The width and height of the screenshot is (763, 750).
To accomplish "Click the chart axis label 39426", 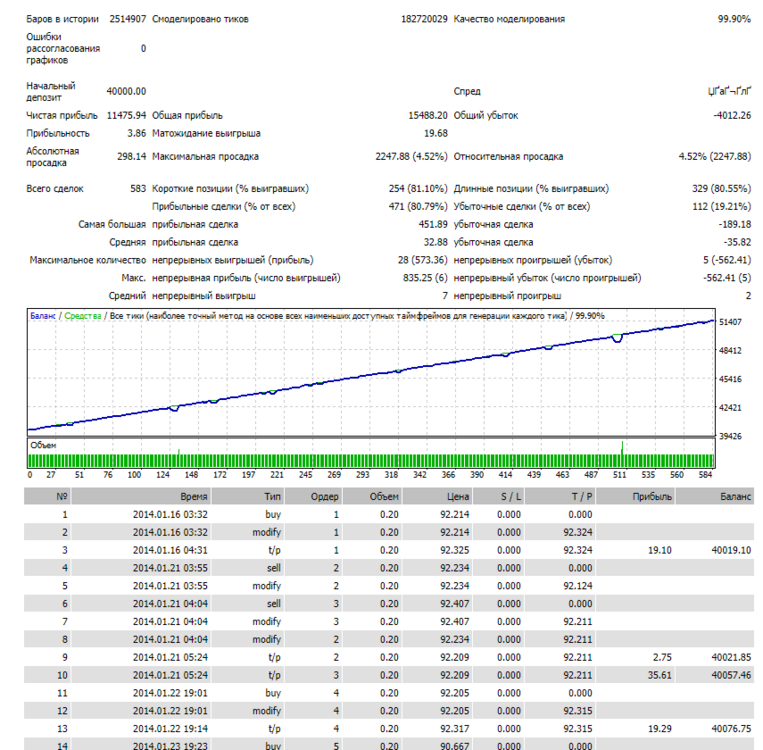I will [730, 436].
